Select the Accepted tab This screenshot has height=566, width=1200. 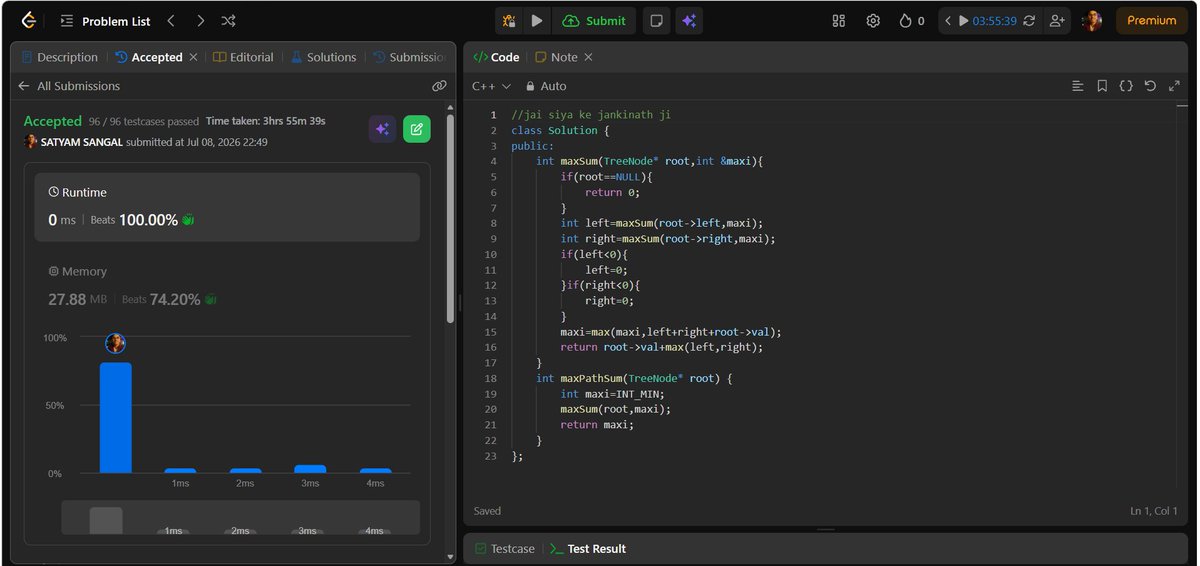[149, 57]
